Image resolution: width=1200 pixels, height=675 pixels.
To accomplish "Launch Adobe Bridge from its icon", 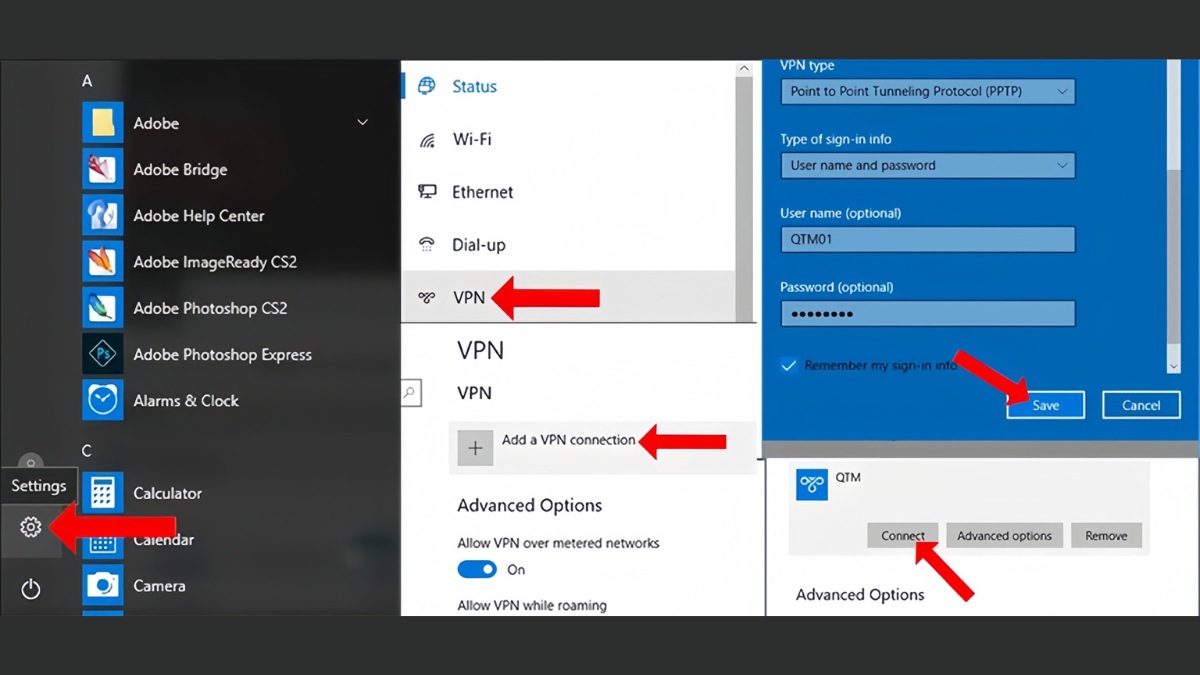I will click(102, 170).
